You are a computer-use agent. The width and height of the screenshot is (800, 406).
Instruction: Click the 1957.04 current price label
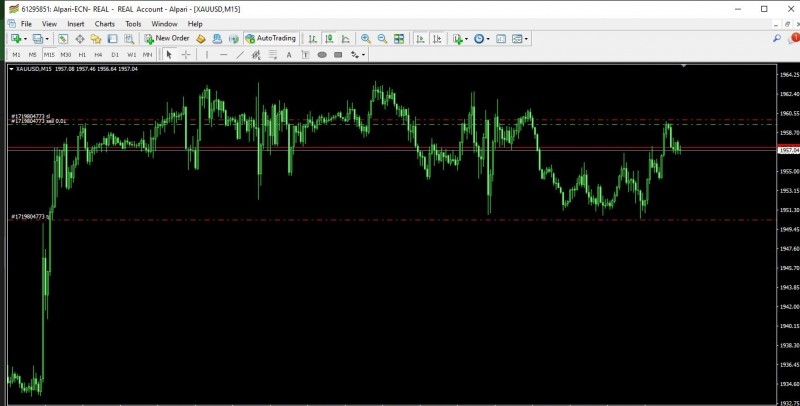point(789,150)
